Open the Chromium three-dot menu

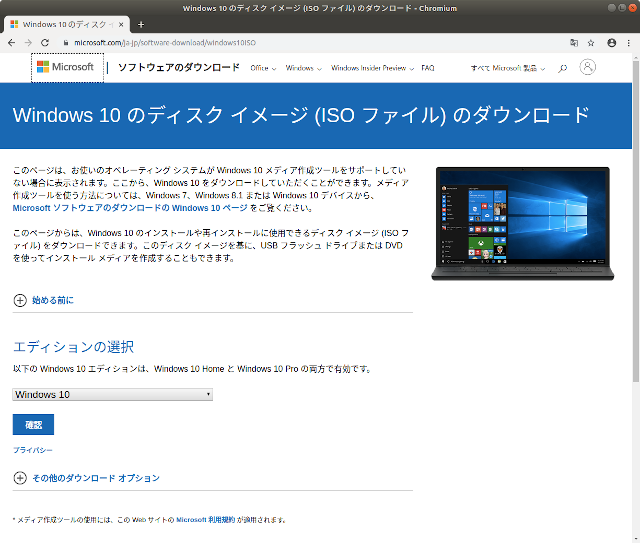coord(629,43)
